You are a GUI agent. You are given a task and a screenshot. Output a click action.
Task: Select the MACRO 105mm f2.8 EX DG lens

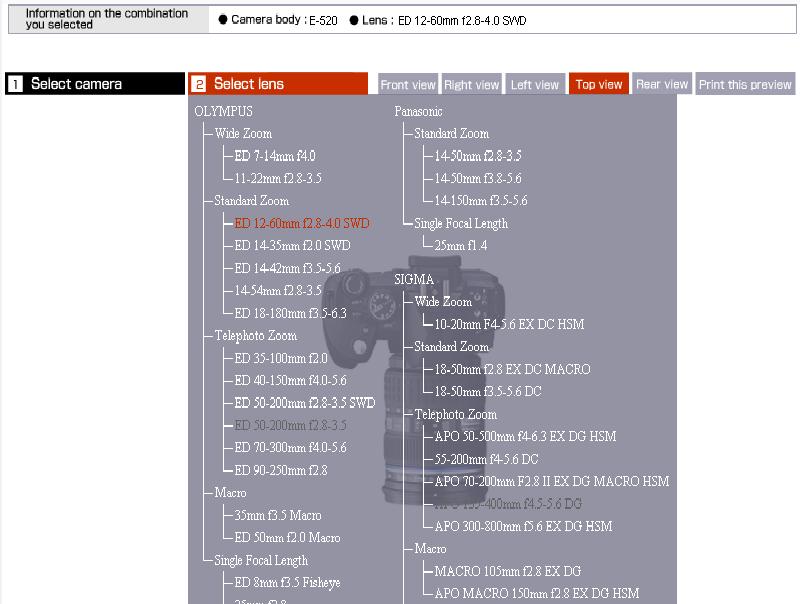(508, 571)
